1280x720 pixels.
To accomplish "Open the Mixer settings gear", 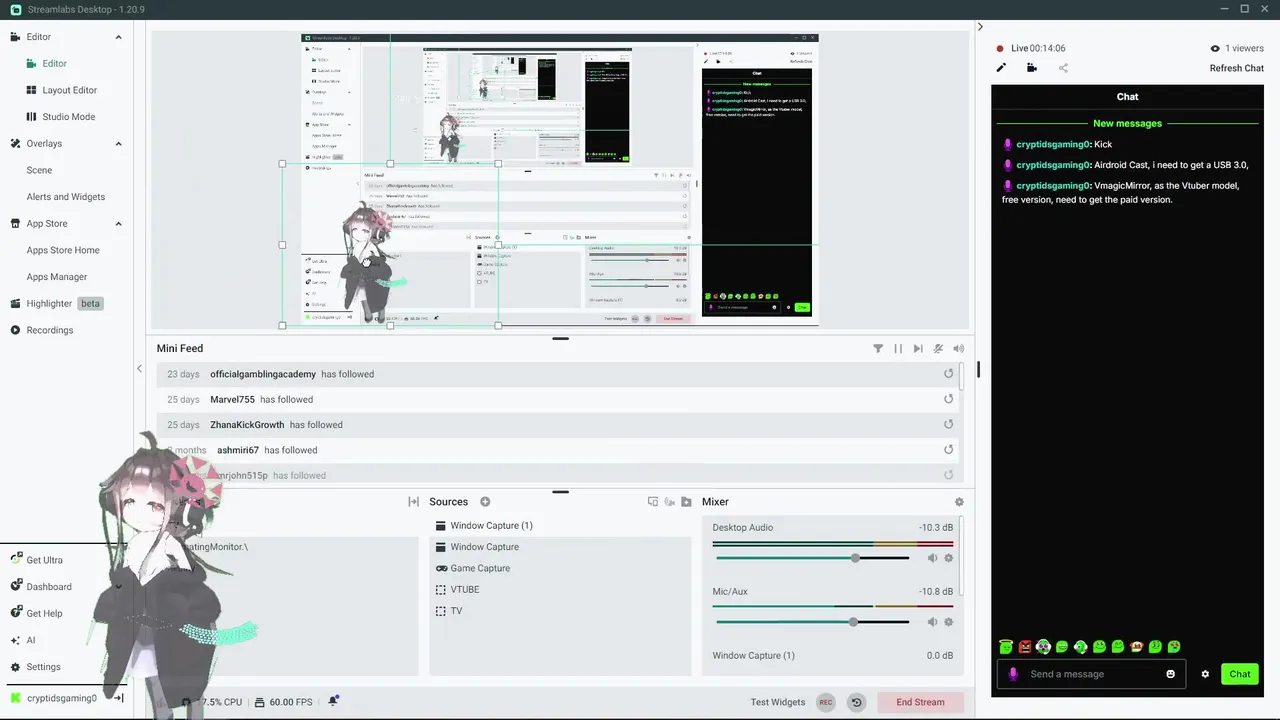I will (x=959, y=502).
